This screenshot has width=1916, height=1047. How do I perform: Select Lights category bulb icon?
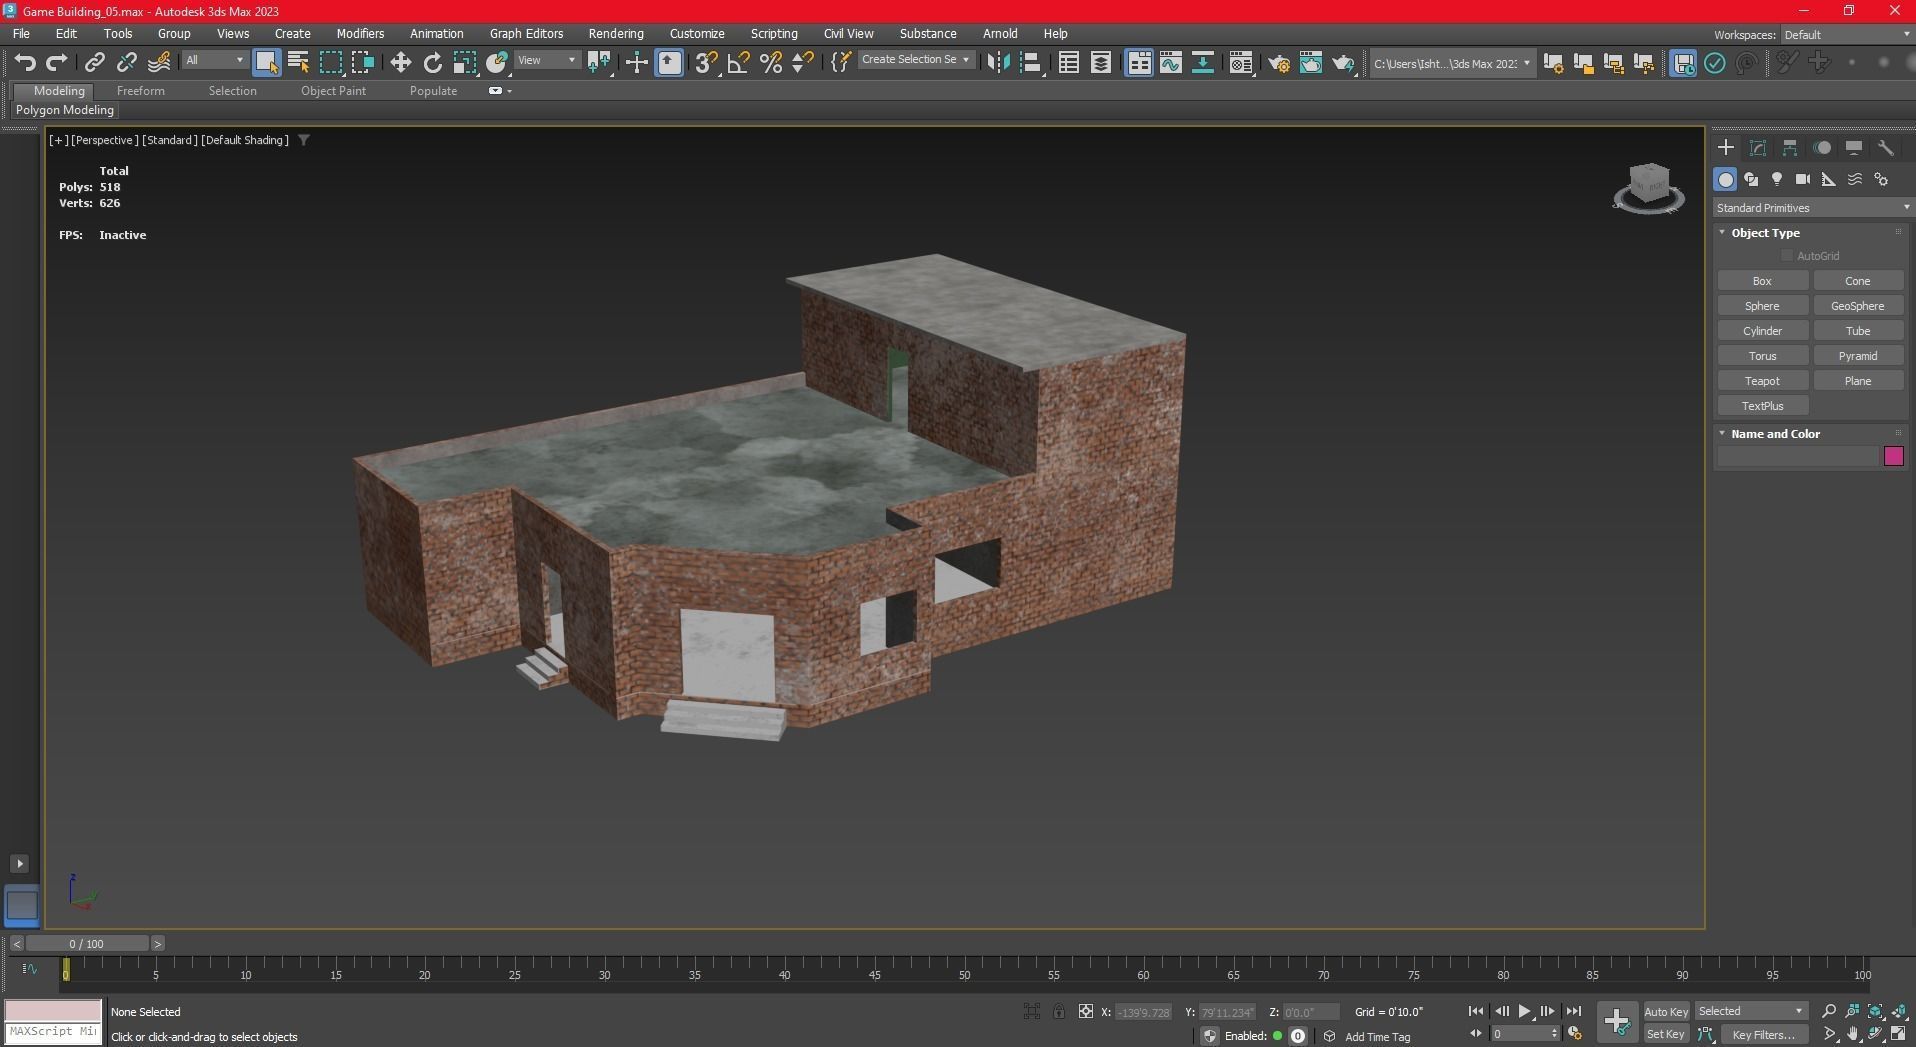1777,180
